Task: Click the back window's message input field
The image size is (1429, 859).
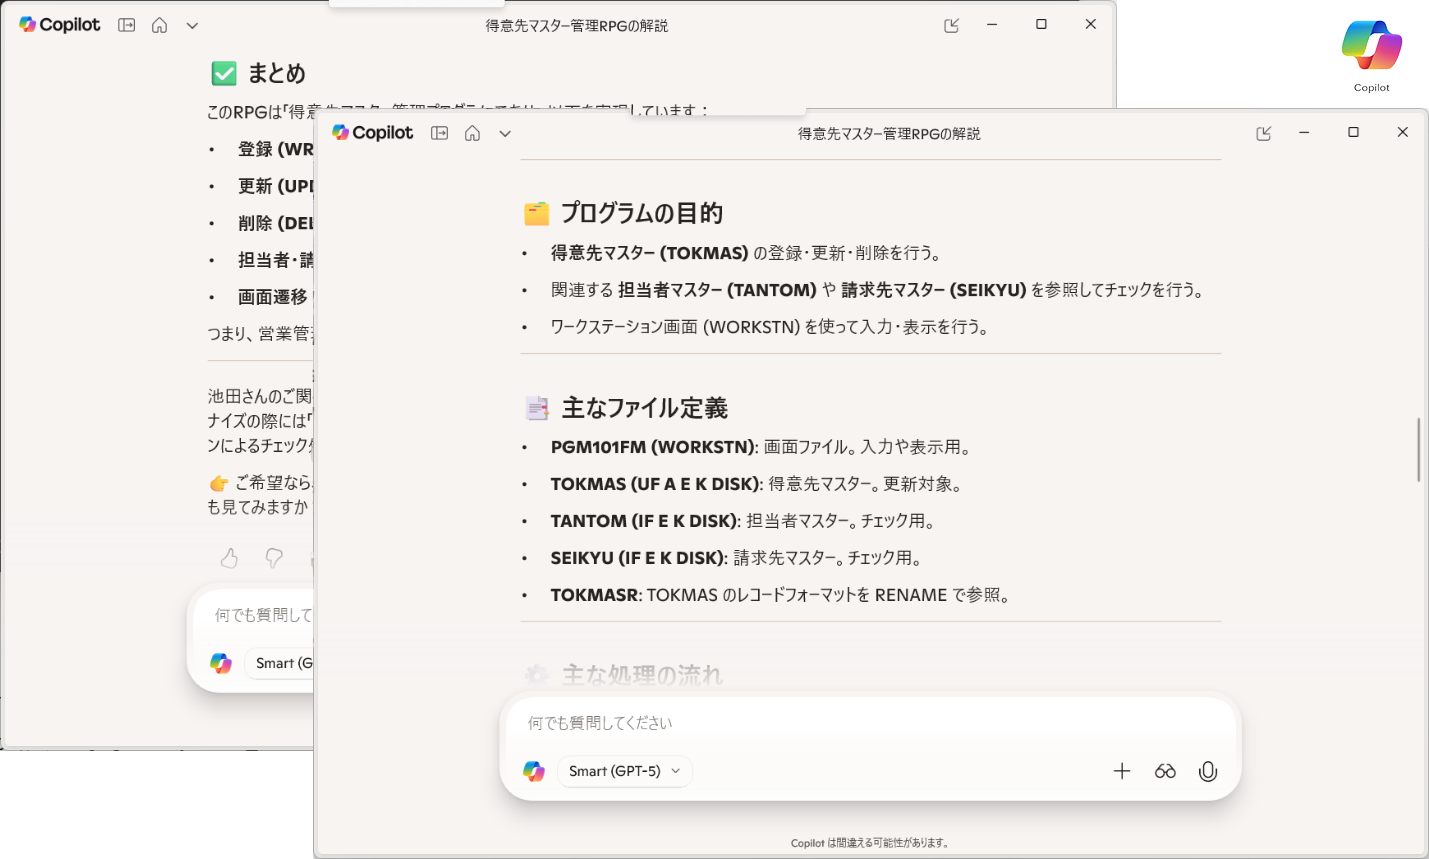Action: 263,615
